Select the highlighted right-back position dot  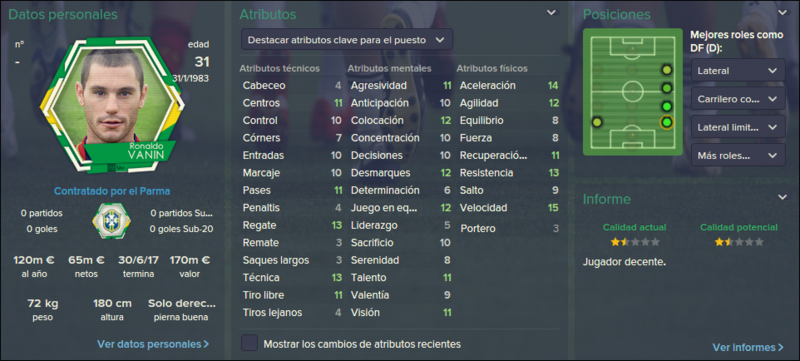click(x=666, y=122)
